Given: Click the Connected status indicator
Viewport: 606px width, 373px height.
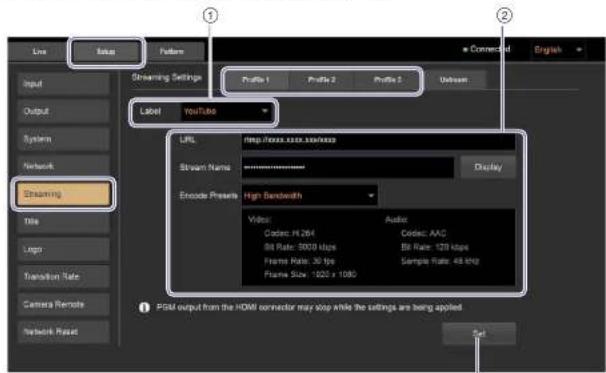Looking at the screenshot, I should [487, 49].
